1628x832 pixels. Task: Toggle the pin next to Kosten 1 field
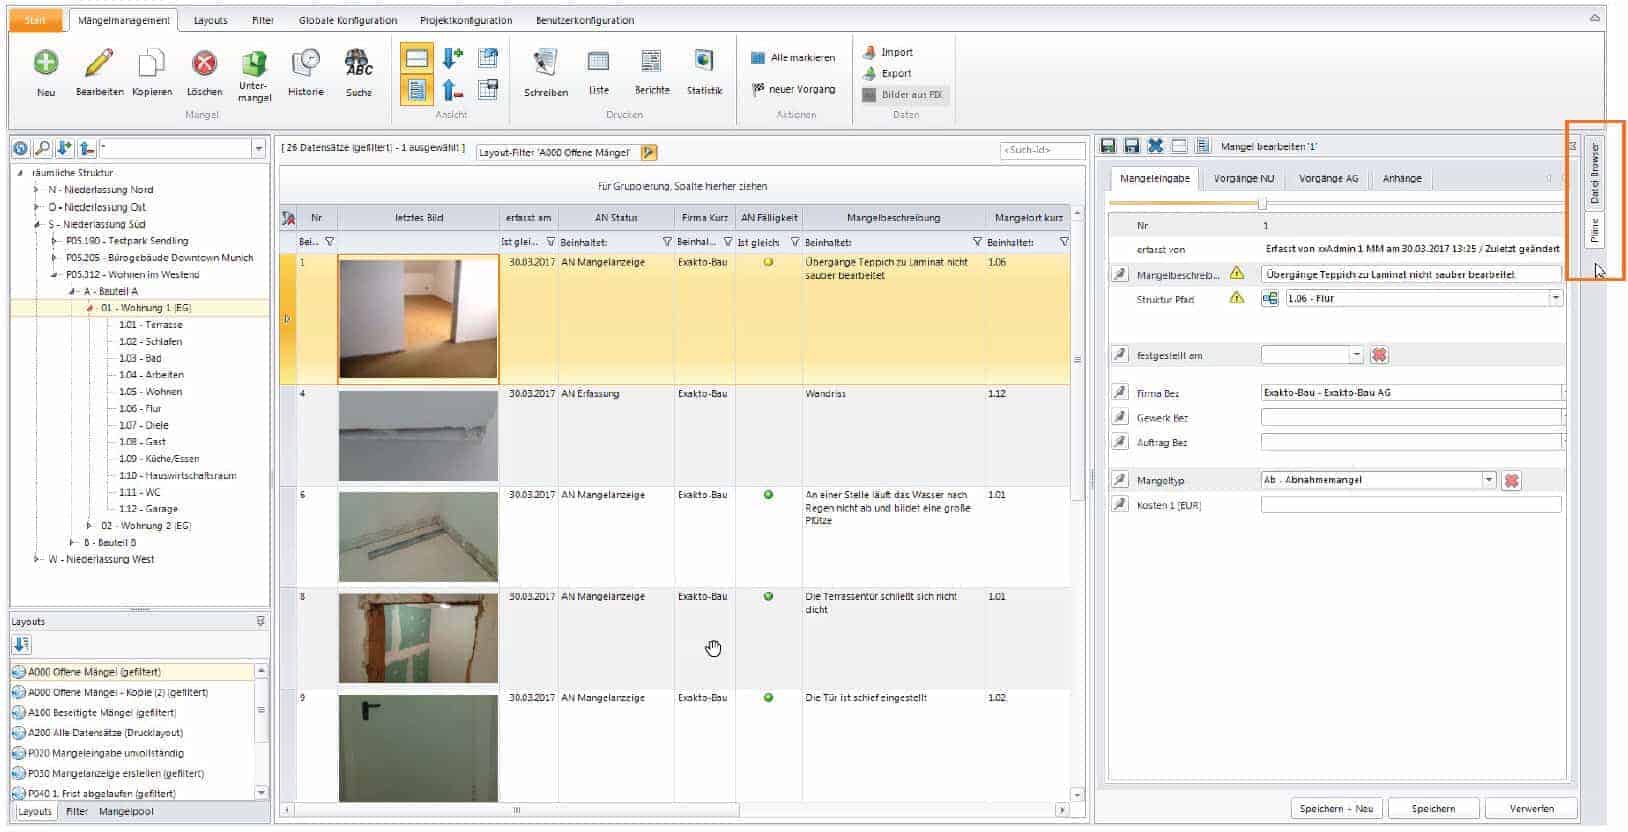coord(1120,505)
